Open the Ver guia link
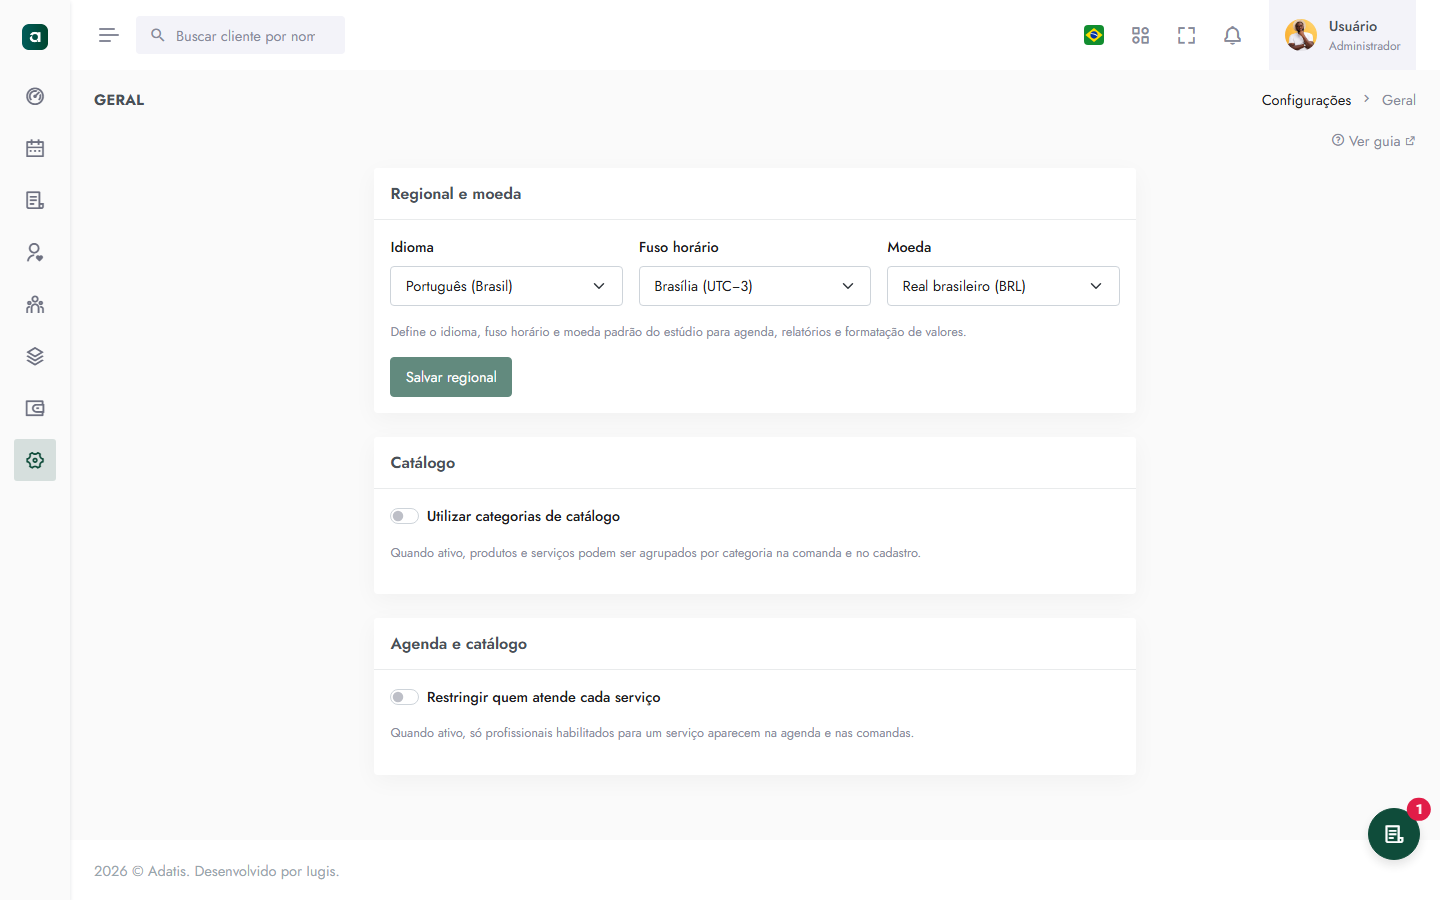The height and width of the screenshot is (900, 1440). [x=1373, y=141]
